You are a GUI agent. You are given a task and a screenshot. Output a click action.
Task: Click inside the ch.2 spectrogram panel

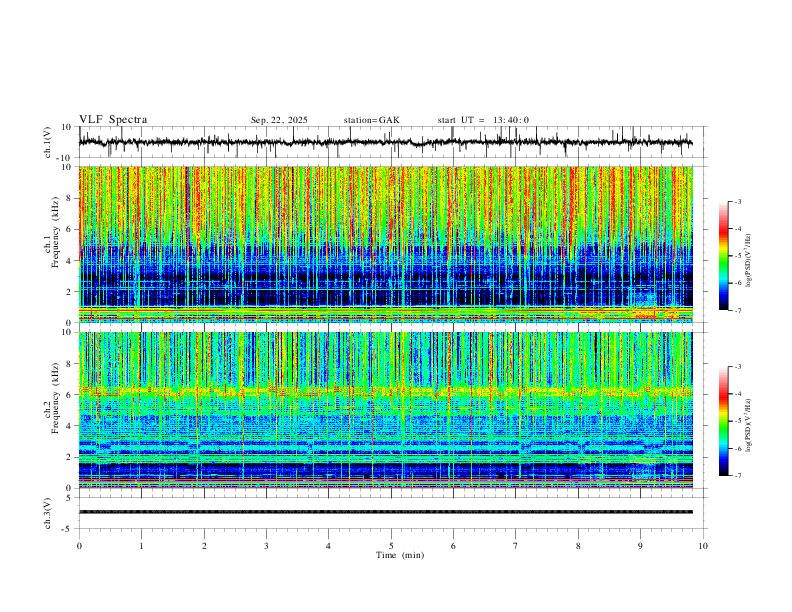(x=385, y=410)
